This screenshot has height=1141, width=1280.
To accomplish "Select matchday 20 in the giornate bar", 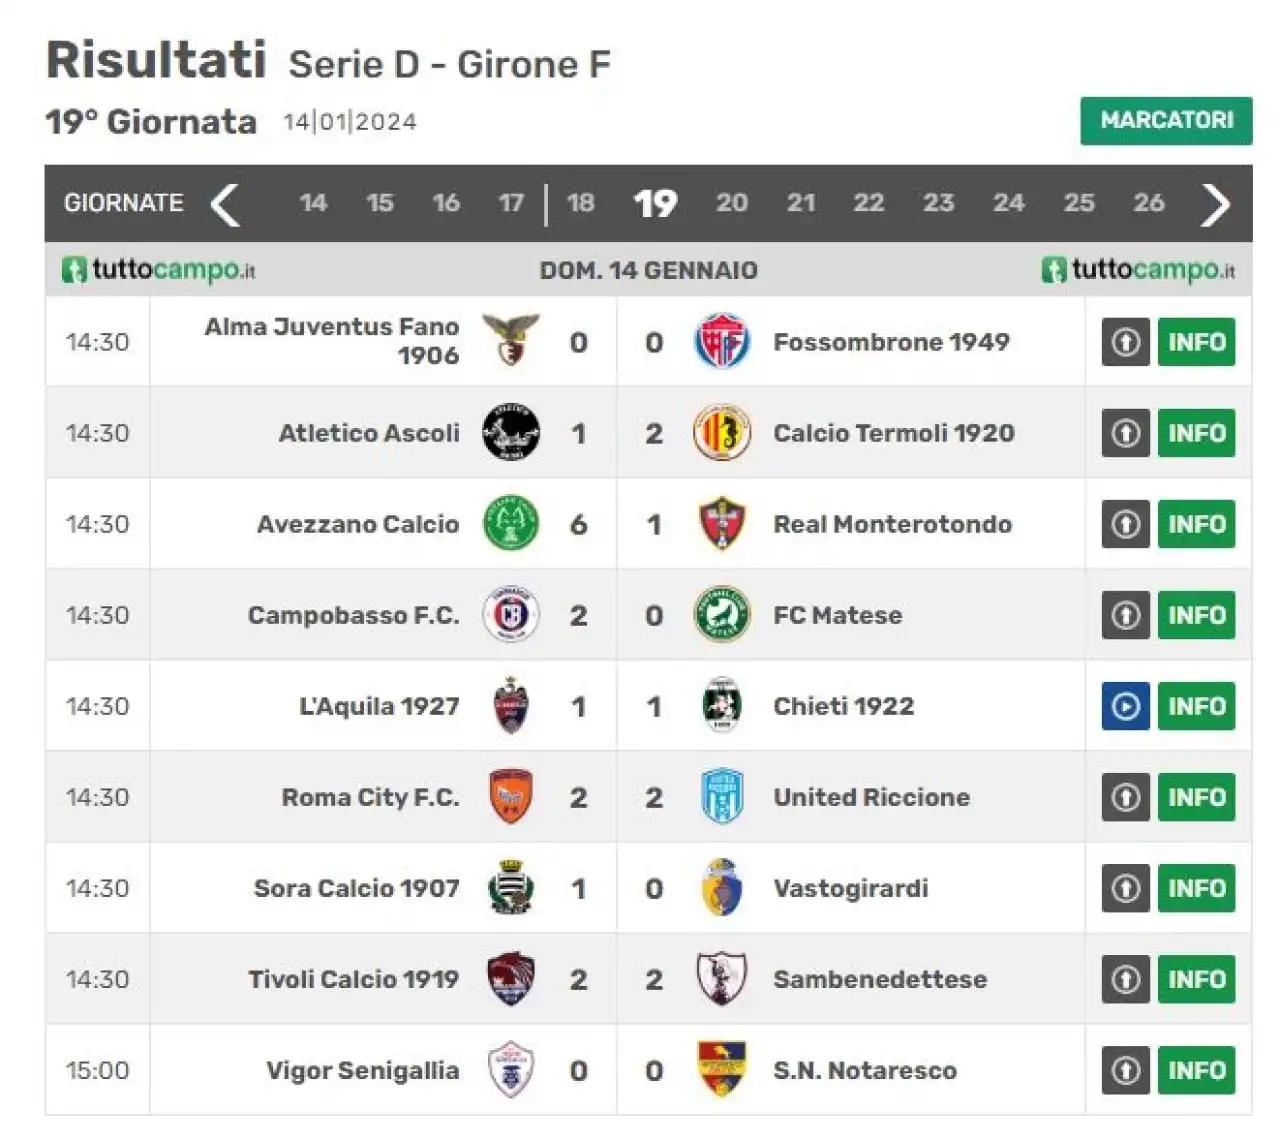I will tap(731, 203).
